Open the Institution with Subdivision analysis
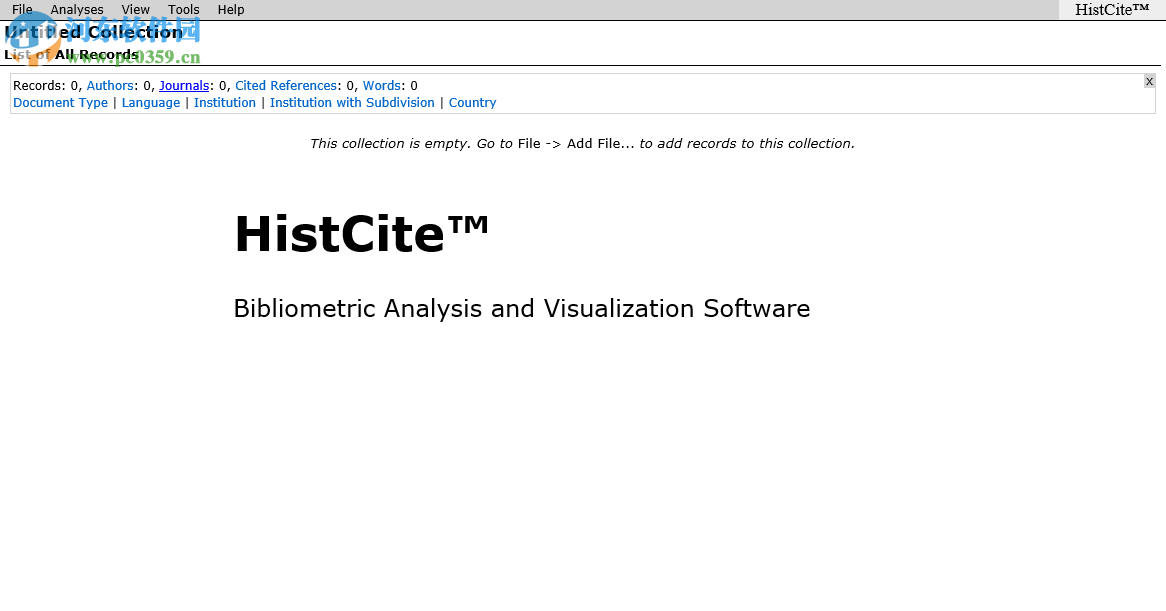Image resolution: width=1166 pixels, height=611 pixels. (352, 102)
